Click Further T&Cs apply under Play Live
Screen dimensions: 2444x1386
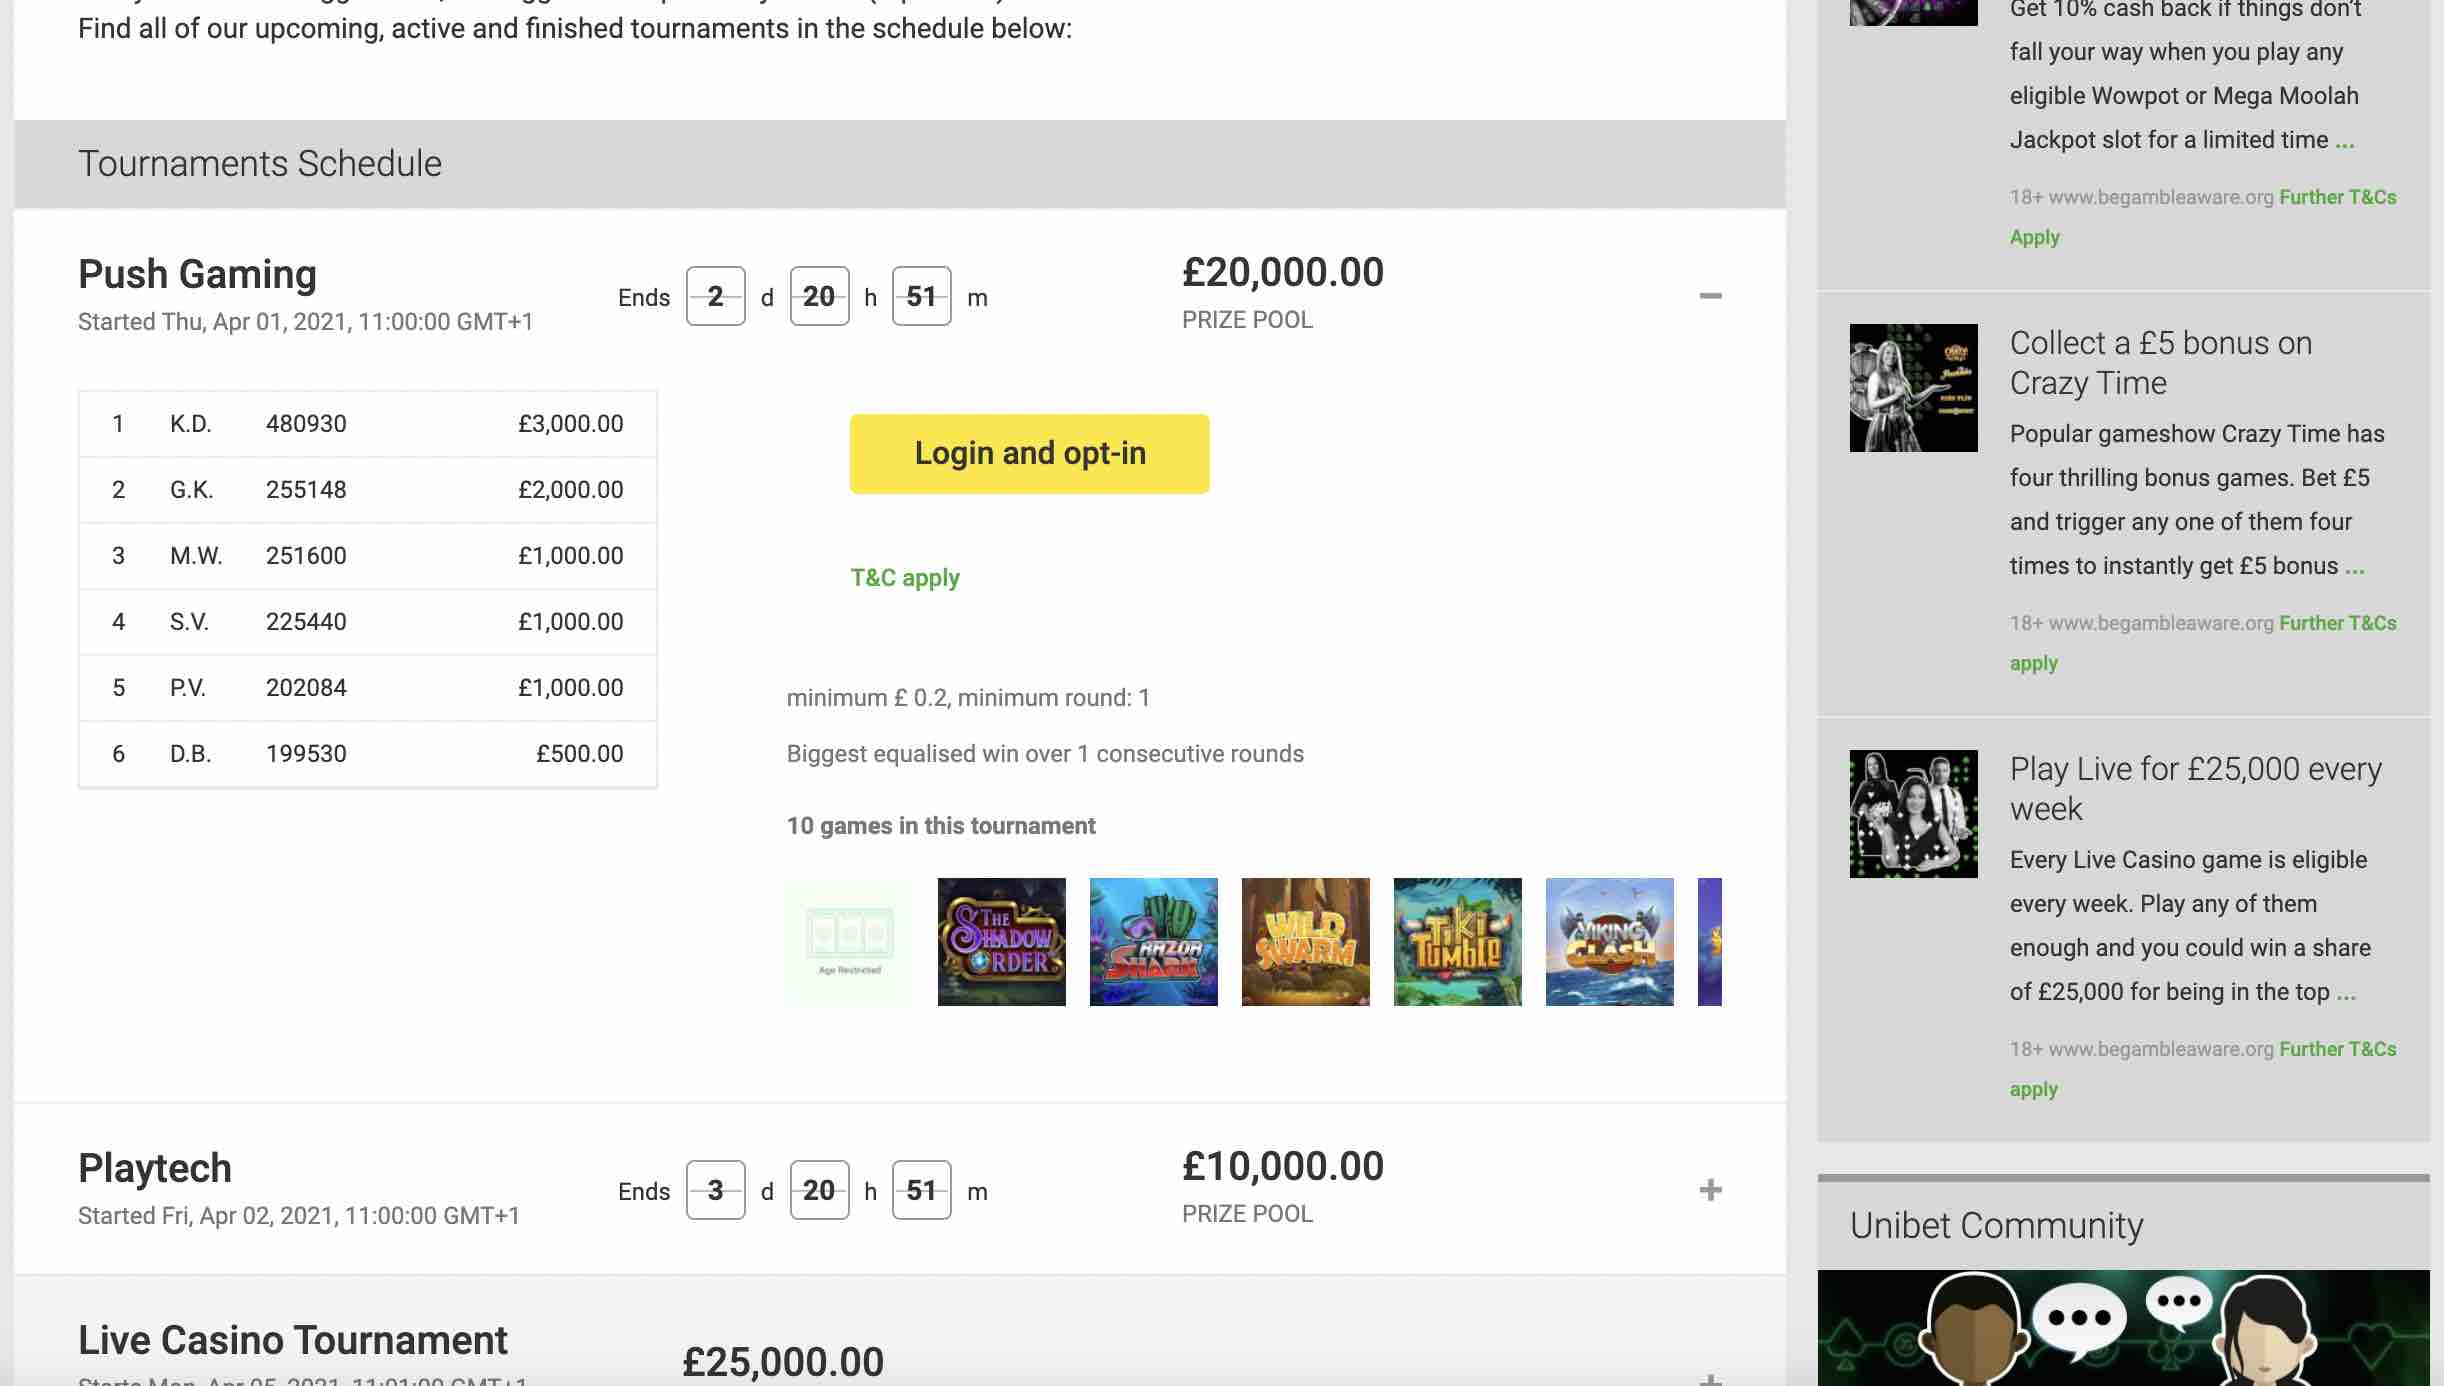2337,1049
